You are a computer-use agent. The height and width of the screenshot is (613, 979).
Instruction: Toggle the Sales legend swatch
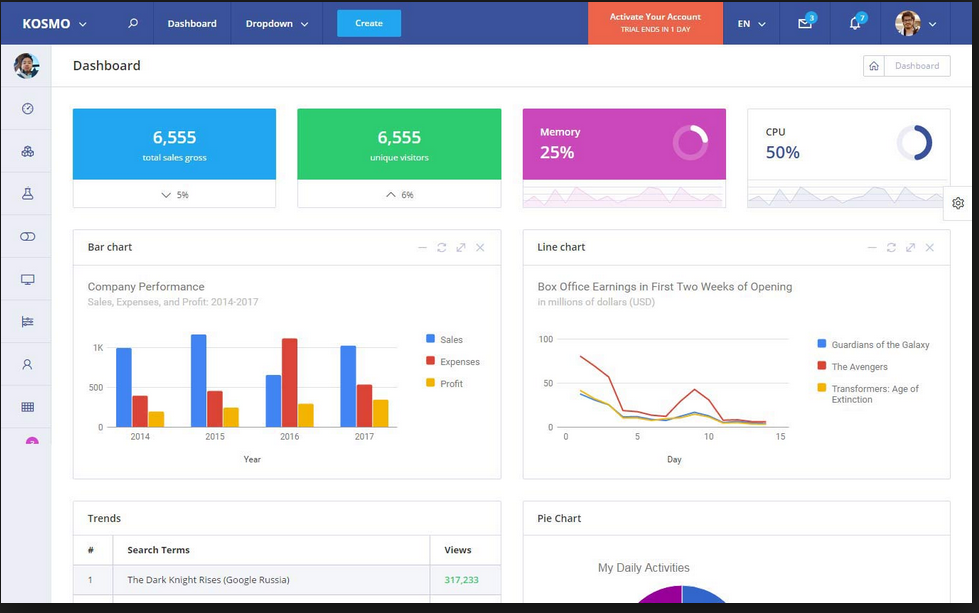[x=430, y=338]
